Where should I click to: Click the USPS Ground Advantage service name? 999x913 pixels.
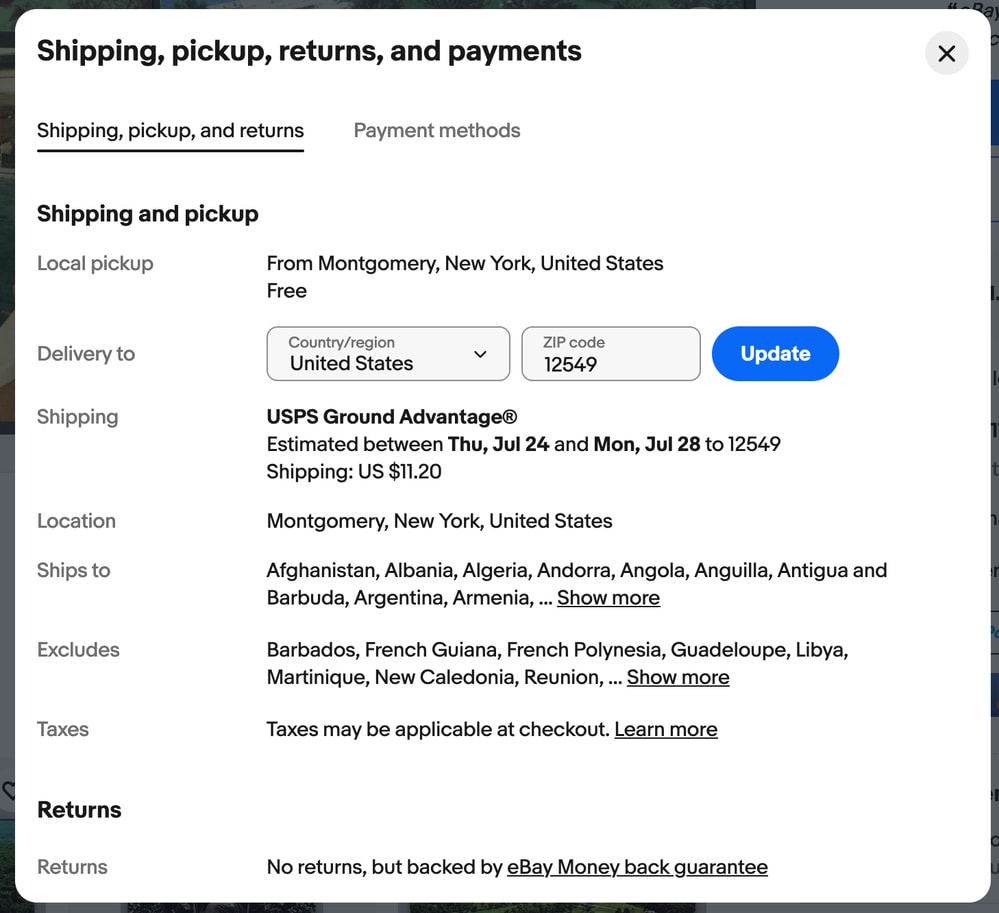tap(392, 417)
